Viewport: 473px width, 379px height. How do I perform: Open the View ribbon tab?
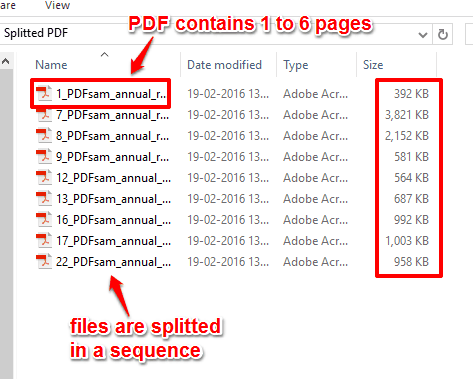tap(57, 5)
